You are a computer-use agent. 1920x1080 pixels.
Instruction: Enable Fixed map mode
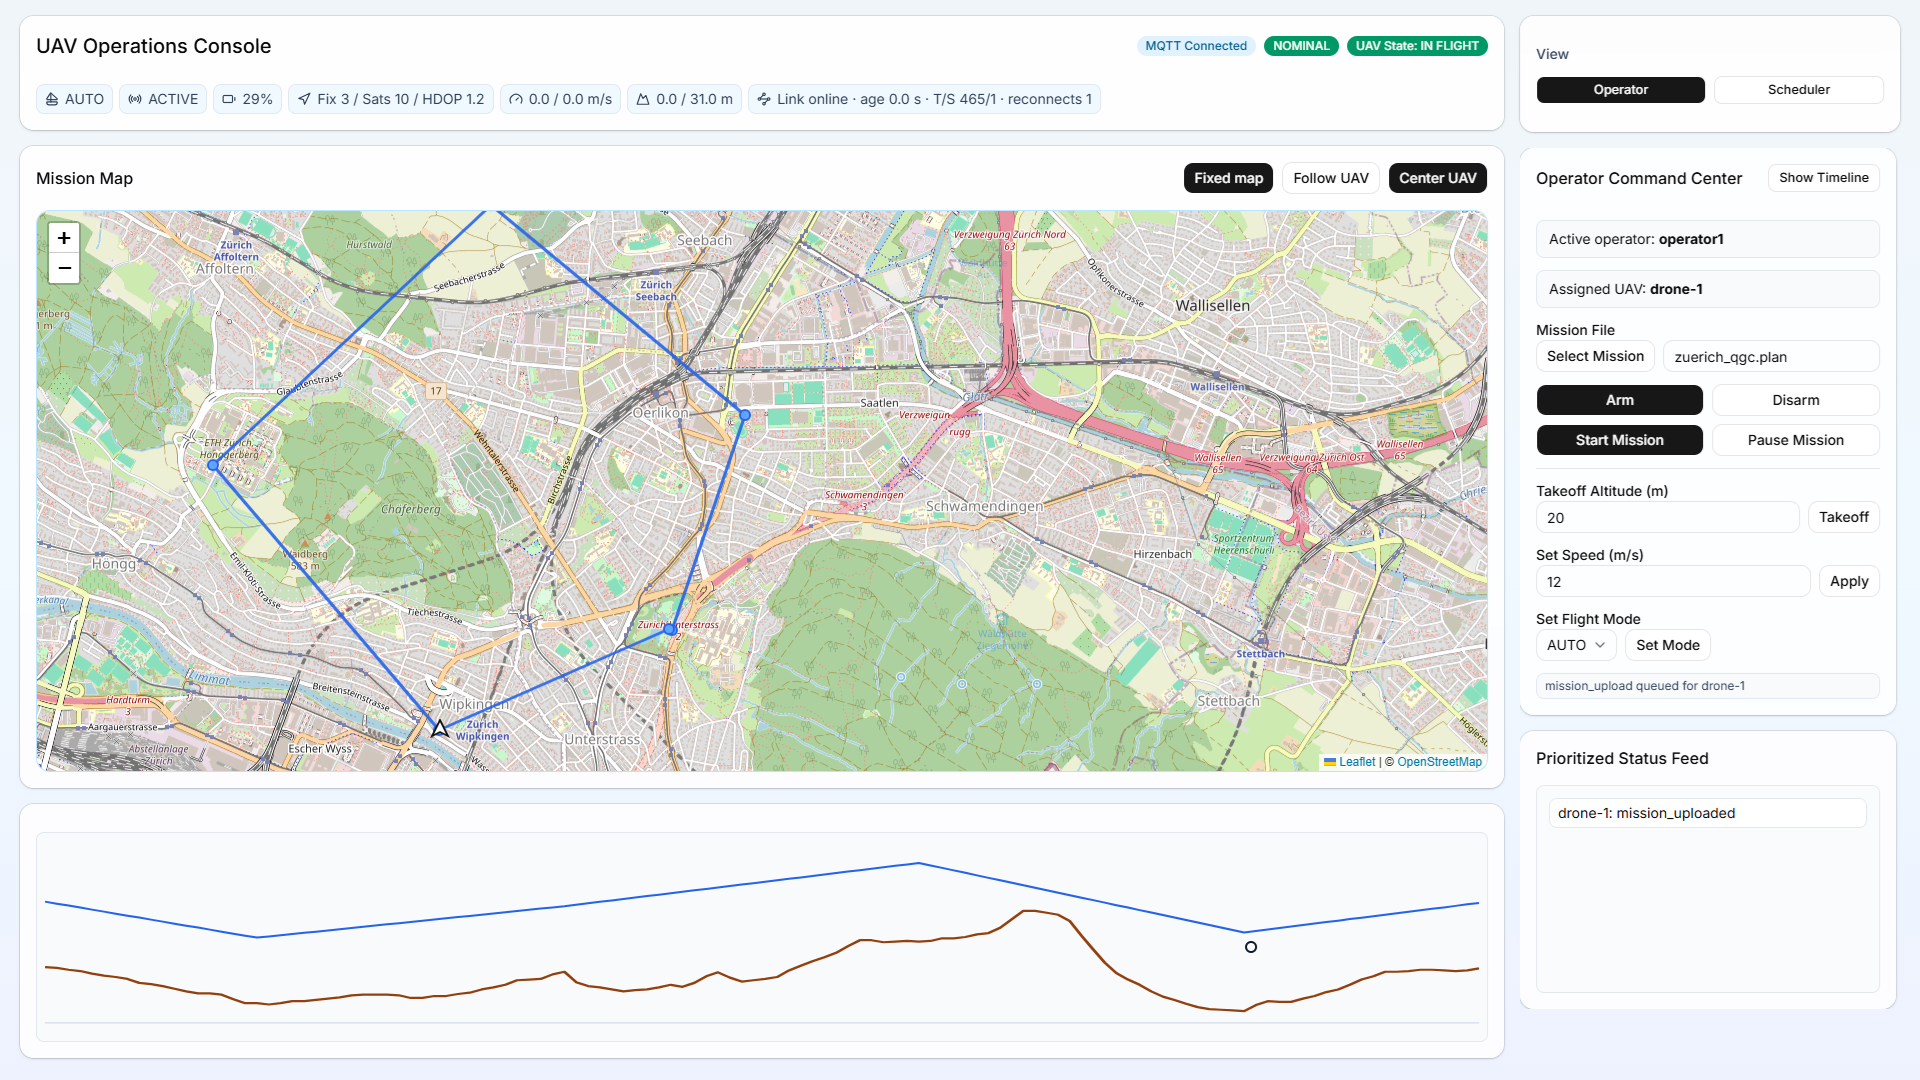[x=1228, y=178]
